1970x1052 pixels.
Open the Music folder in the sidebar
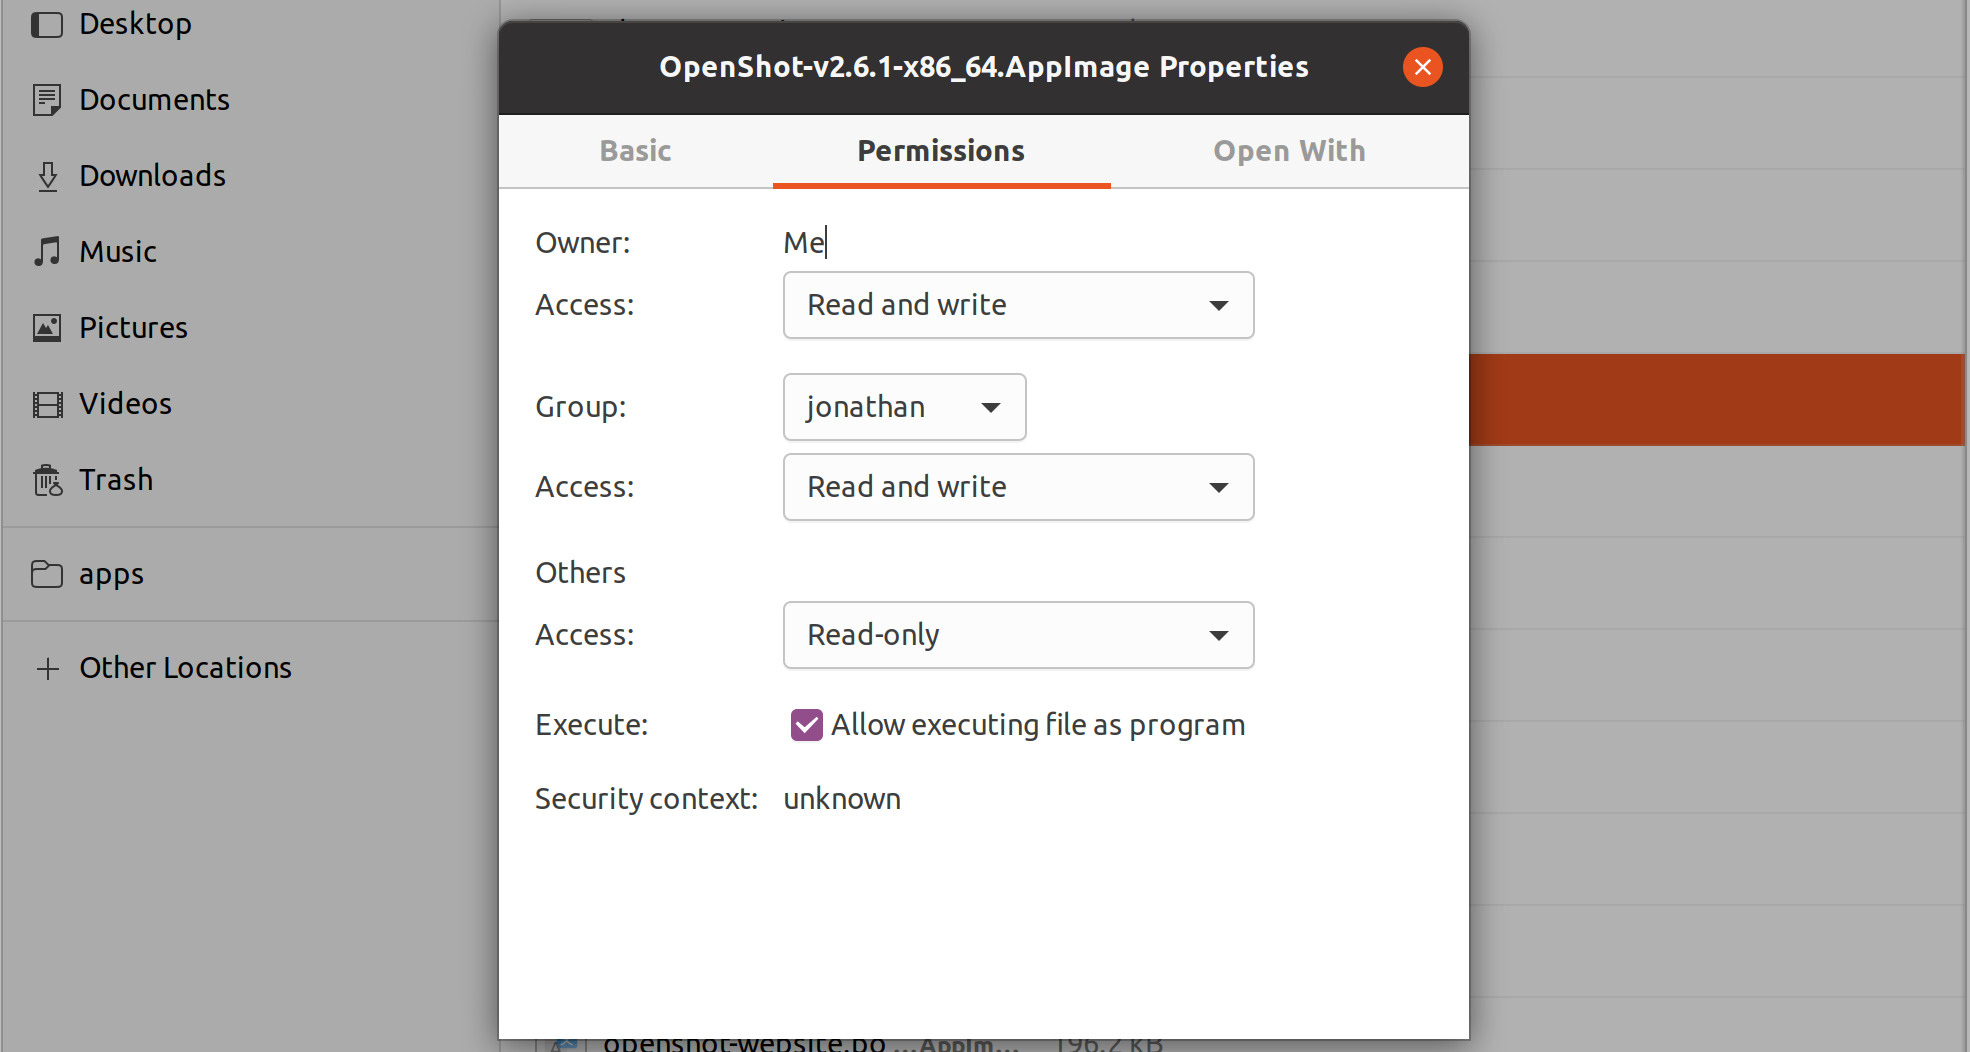(x=117, y=251)
